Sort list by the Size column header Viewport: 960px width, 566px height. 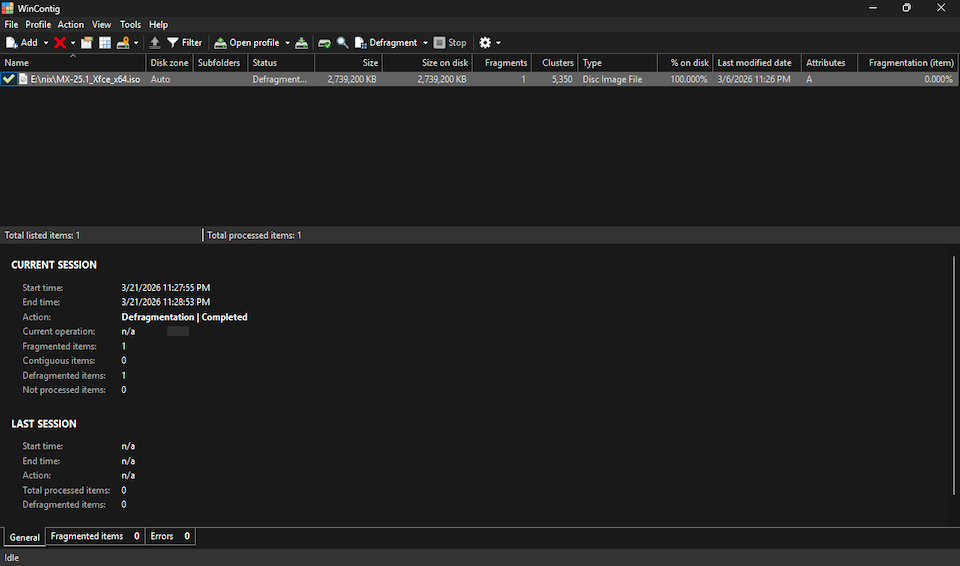[x=349, y=62]
